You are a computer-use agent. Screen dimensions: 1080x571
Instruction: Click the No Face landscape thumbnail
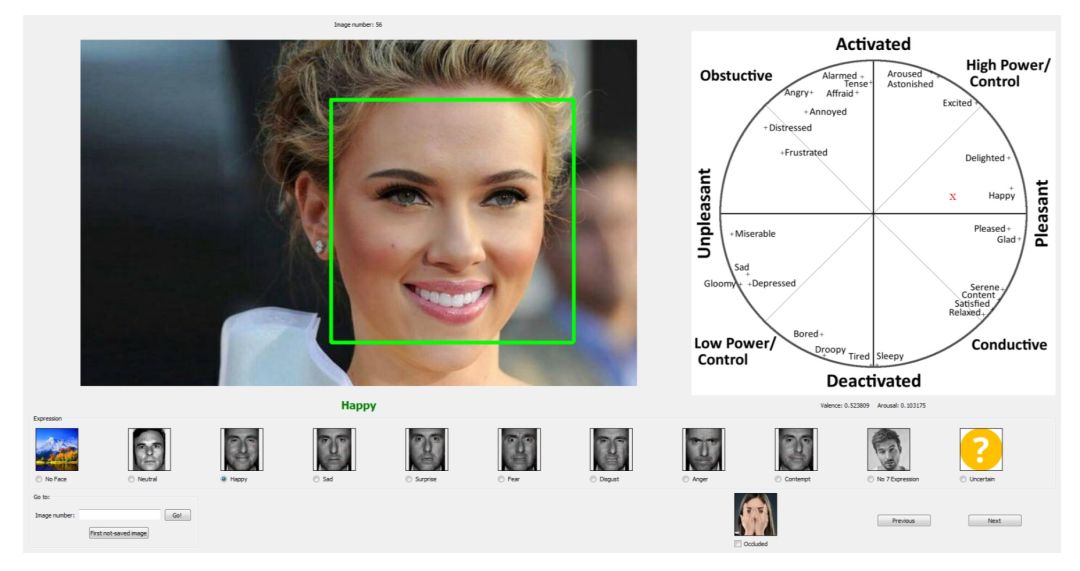[x=56, y=449]
